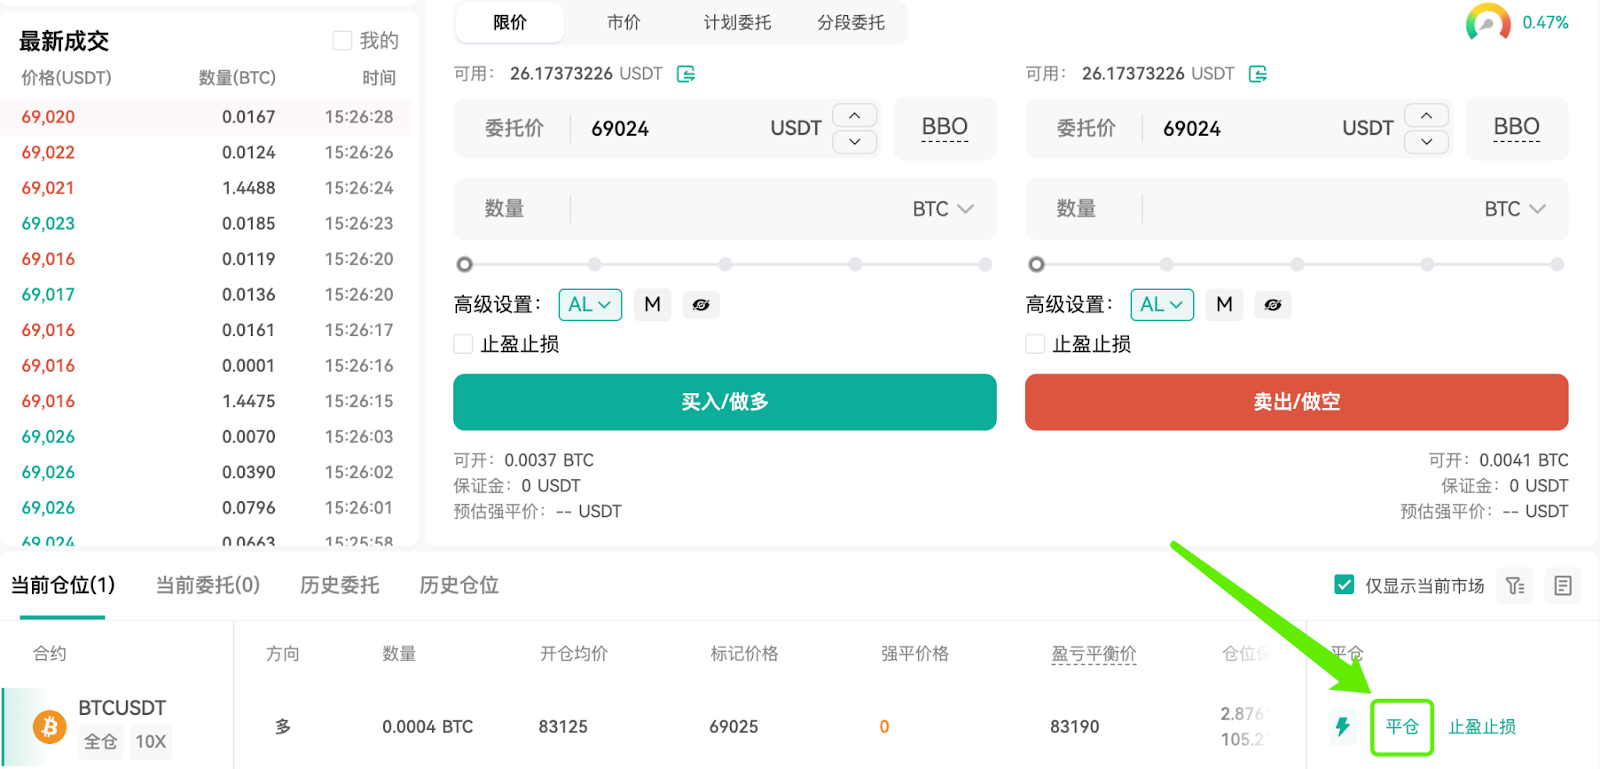Enable 止盈止损 checkbox on buy side
This screenshot has width=1600, height=769.
pos(463,344)
